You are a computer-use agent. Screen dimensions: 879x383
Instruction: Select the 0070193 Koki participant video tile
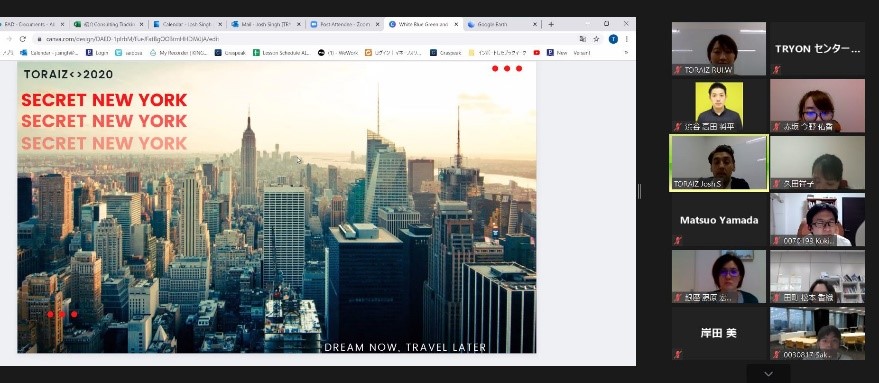[817, 220]
